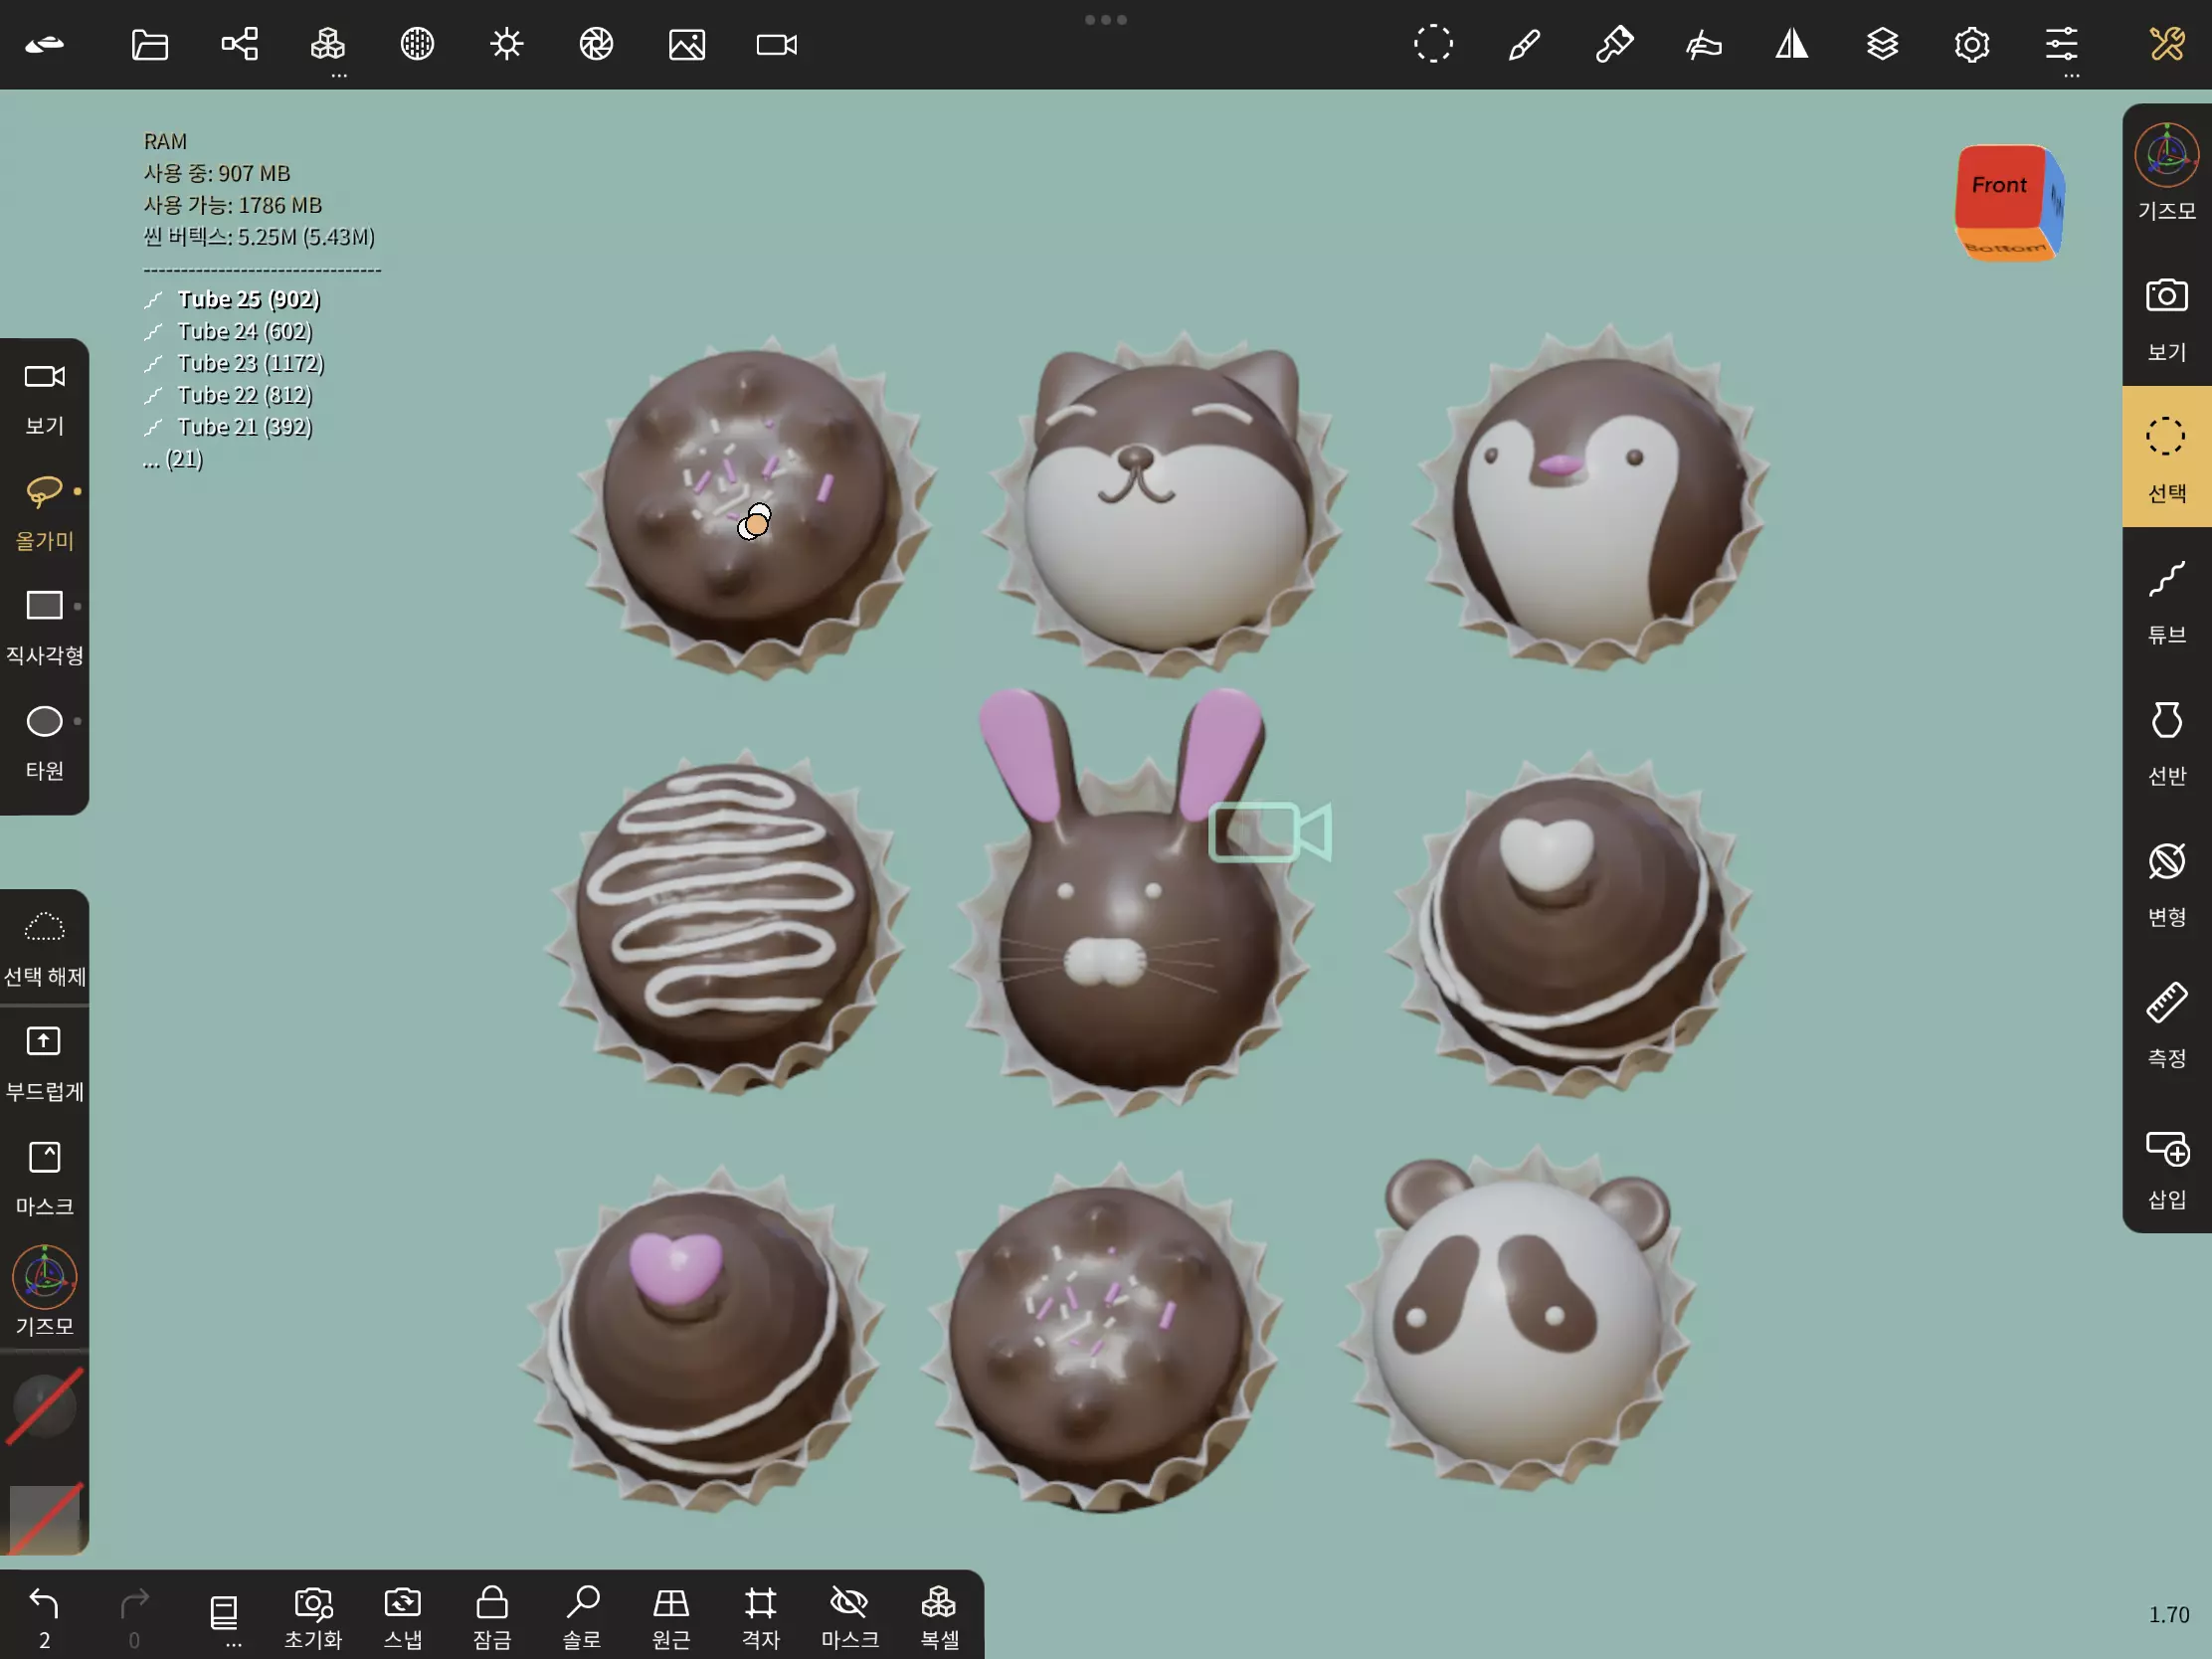Screen dimensions: 2212x1659
Task: Click 선택 해제 to clear selection
Action: [x=44, y=948]
